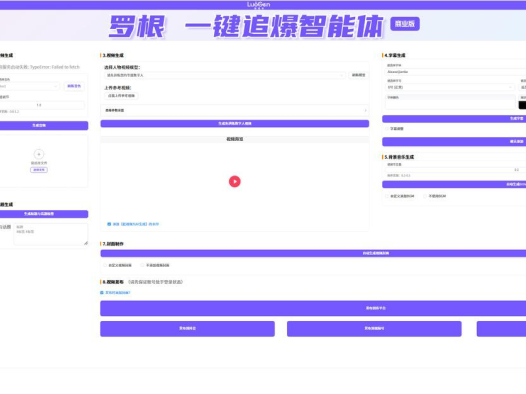The height and width of the screenshot is (394, 526).
Task: Toggle the blue checkbox below the video preview
Action: point(109,224)
